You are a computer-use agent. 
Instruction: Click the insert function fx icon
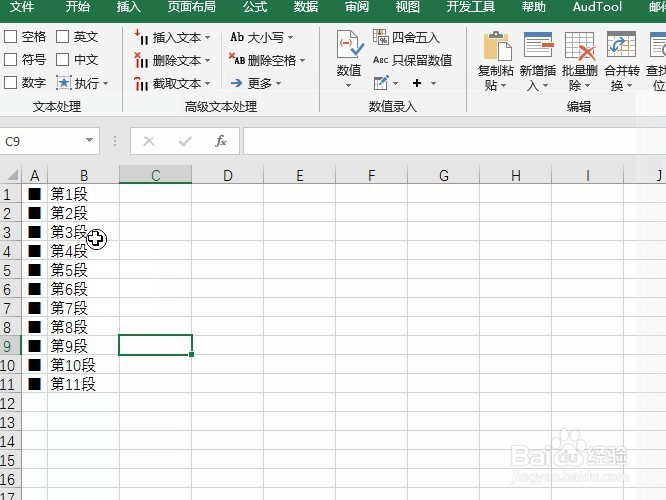click(x=221, y=141)
